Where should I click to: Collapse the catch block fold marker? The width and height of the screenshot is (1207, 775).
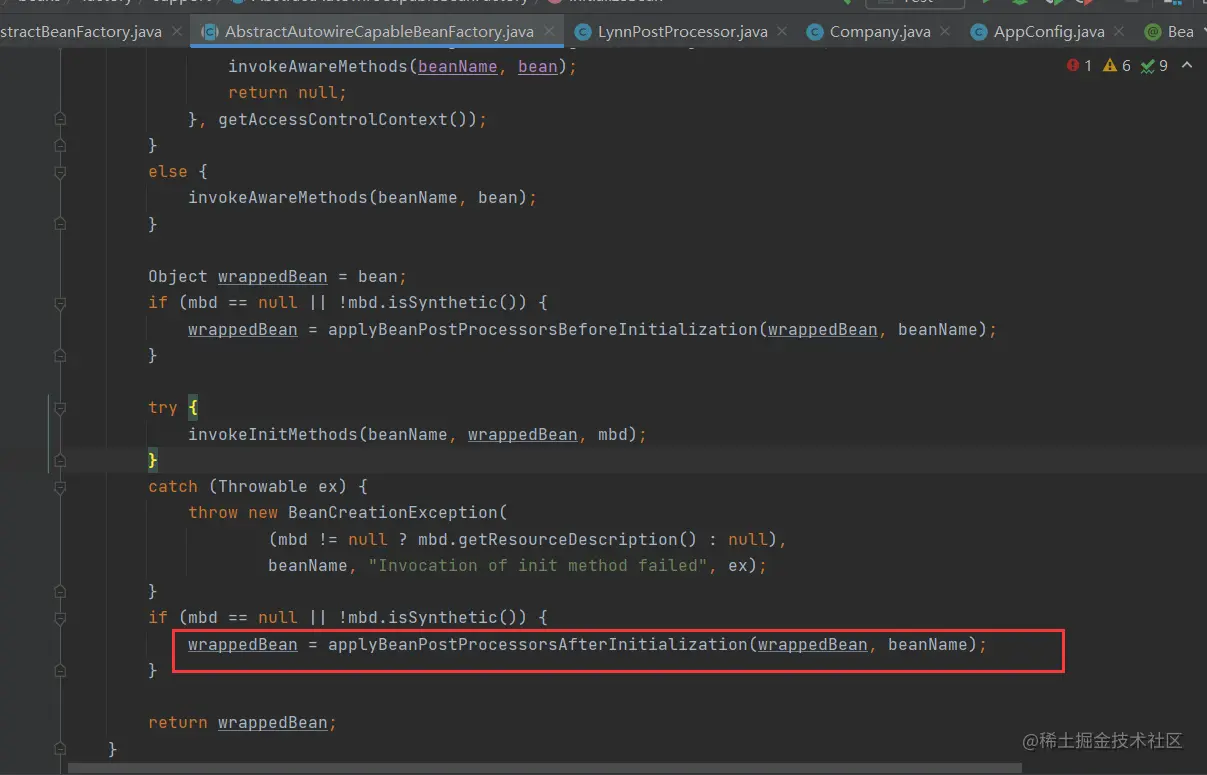pyautogui.click(x=60, y=487)
